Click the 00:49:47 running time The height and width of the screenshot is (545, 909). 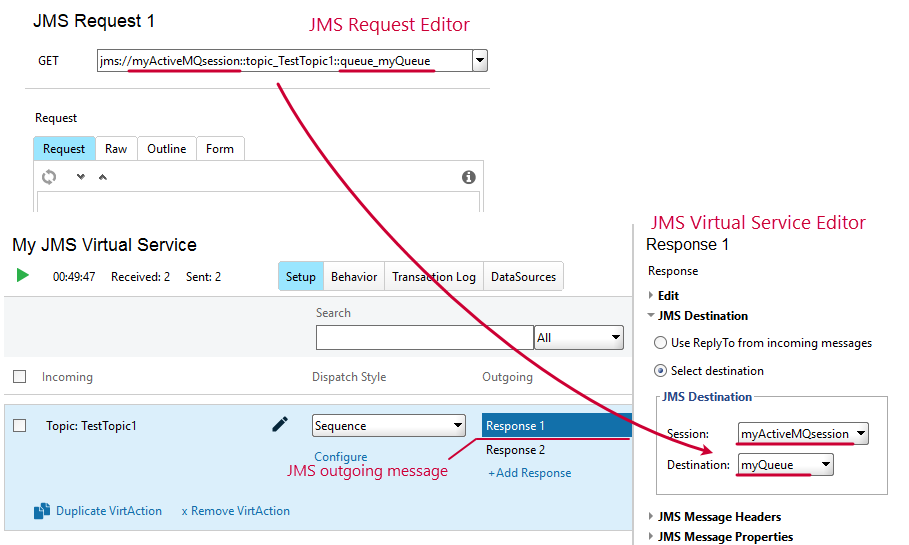(x=74, y=277)
